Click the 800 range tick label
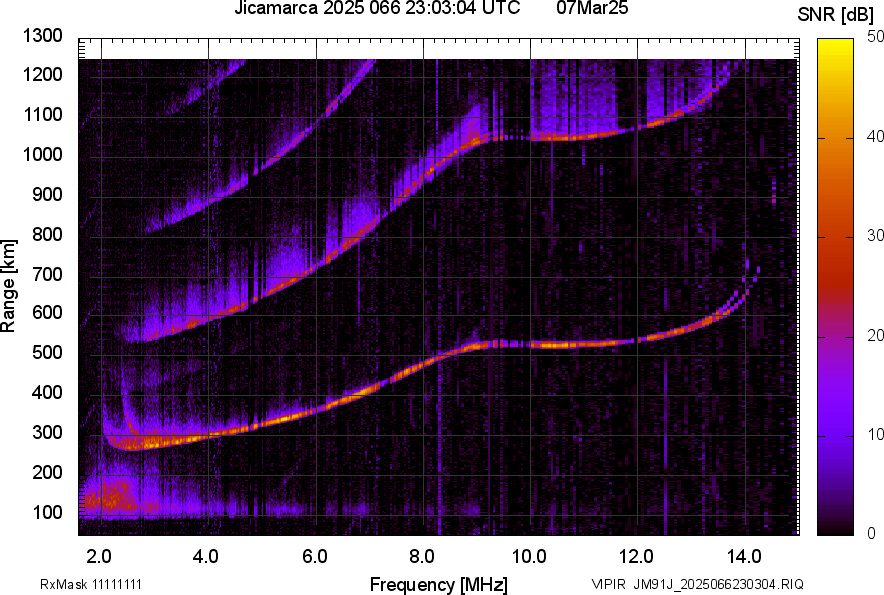The width and height of the screenshot is (884, 595). pos(47,233)
